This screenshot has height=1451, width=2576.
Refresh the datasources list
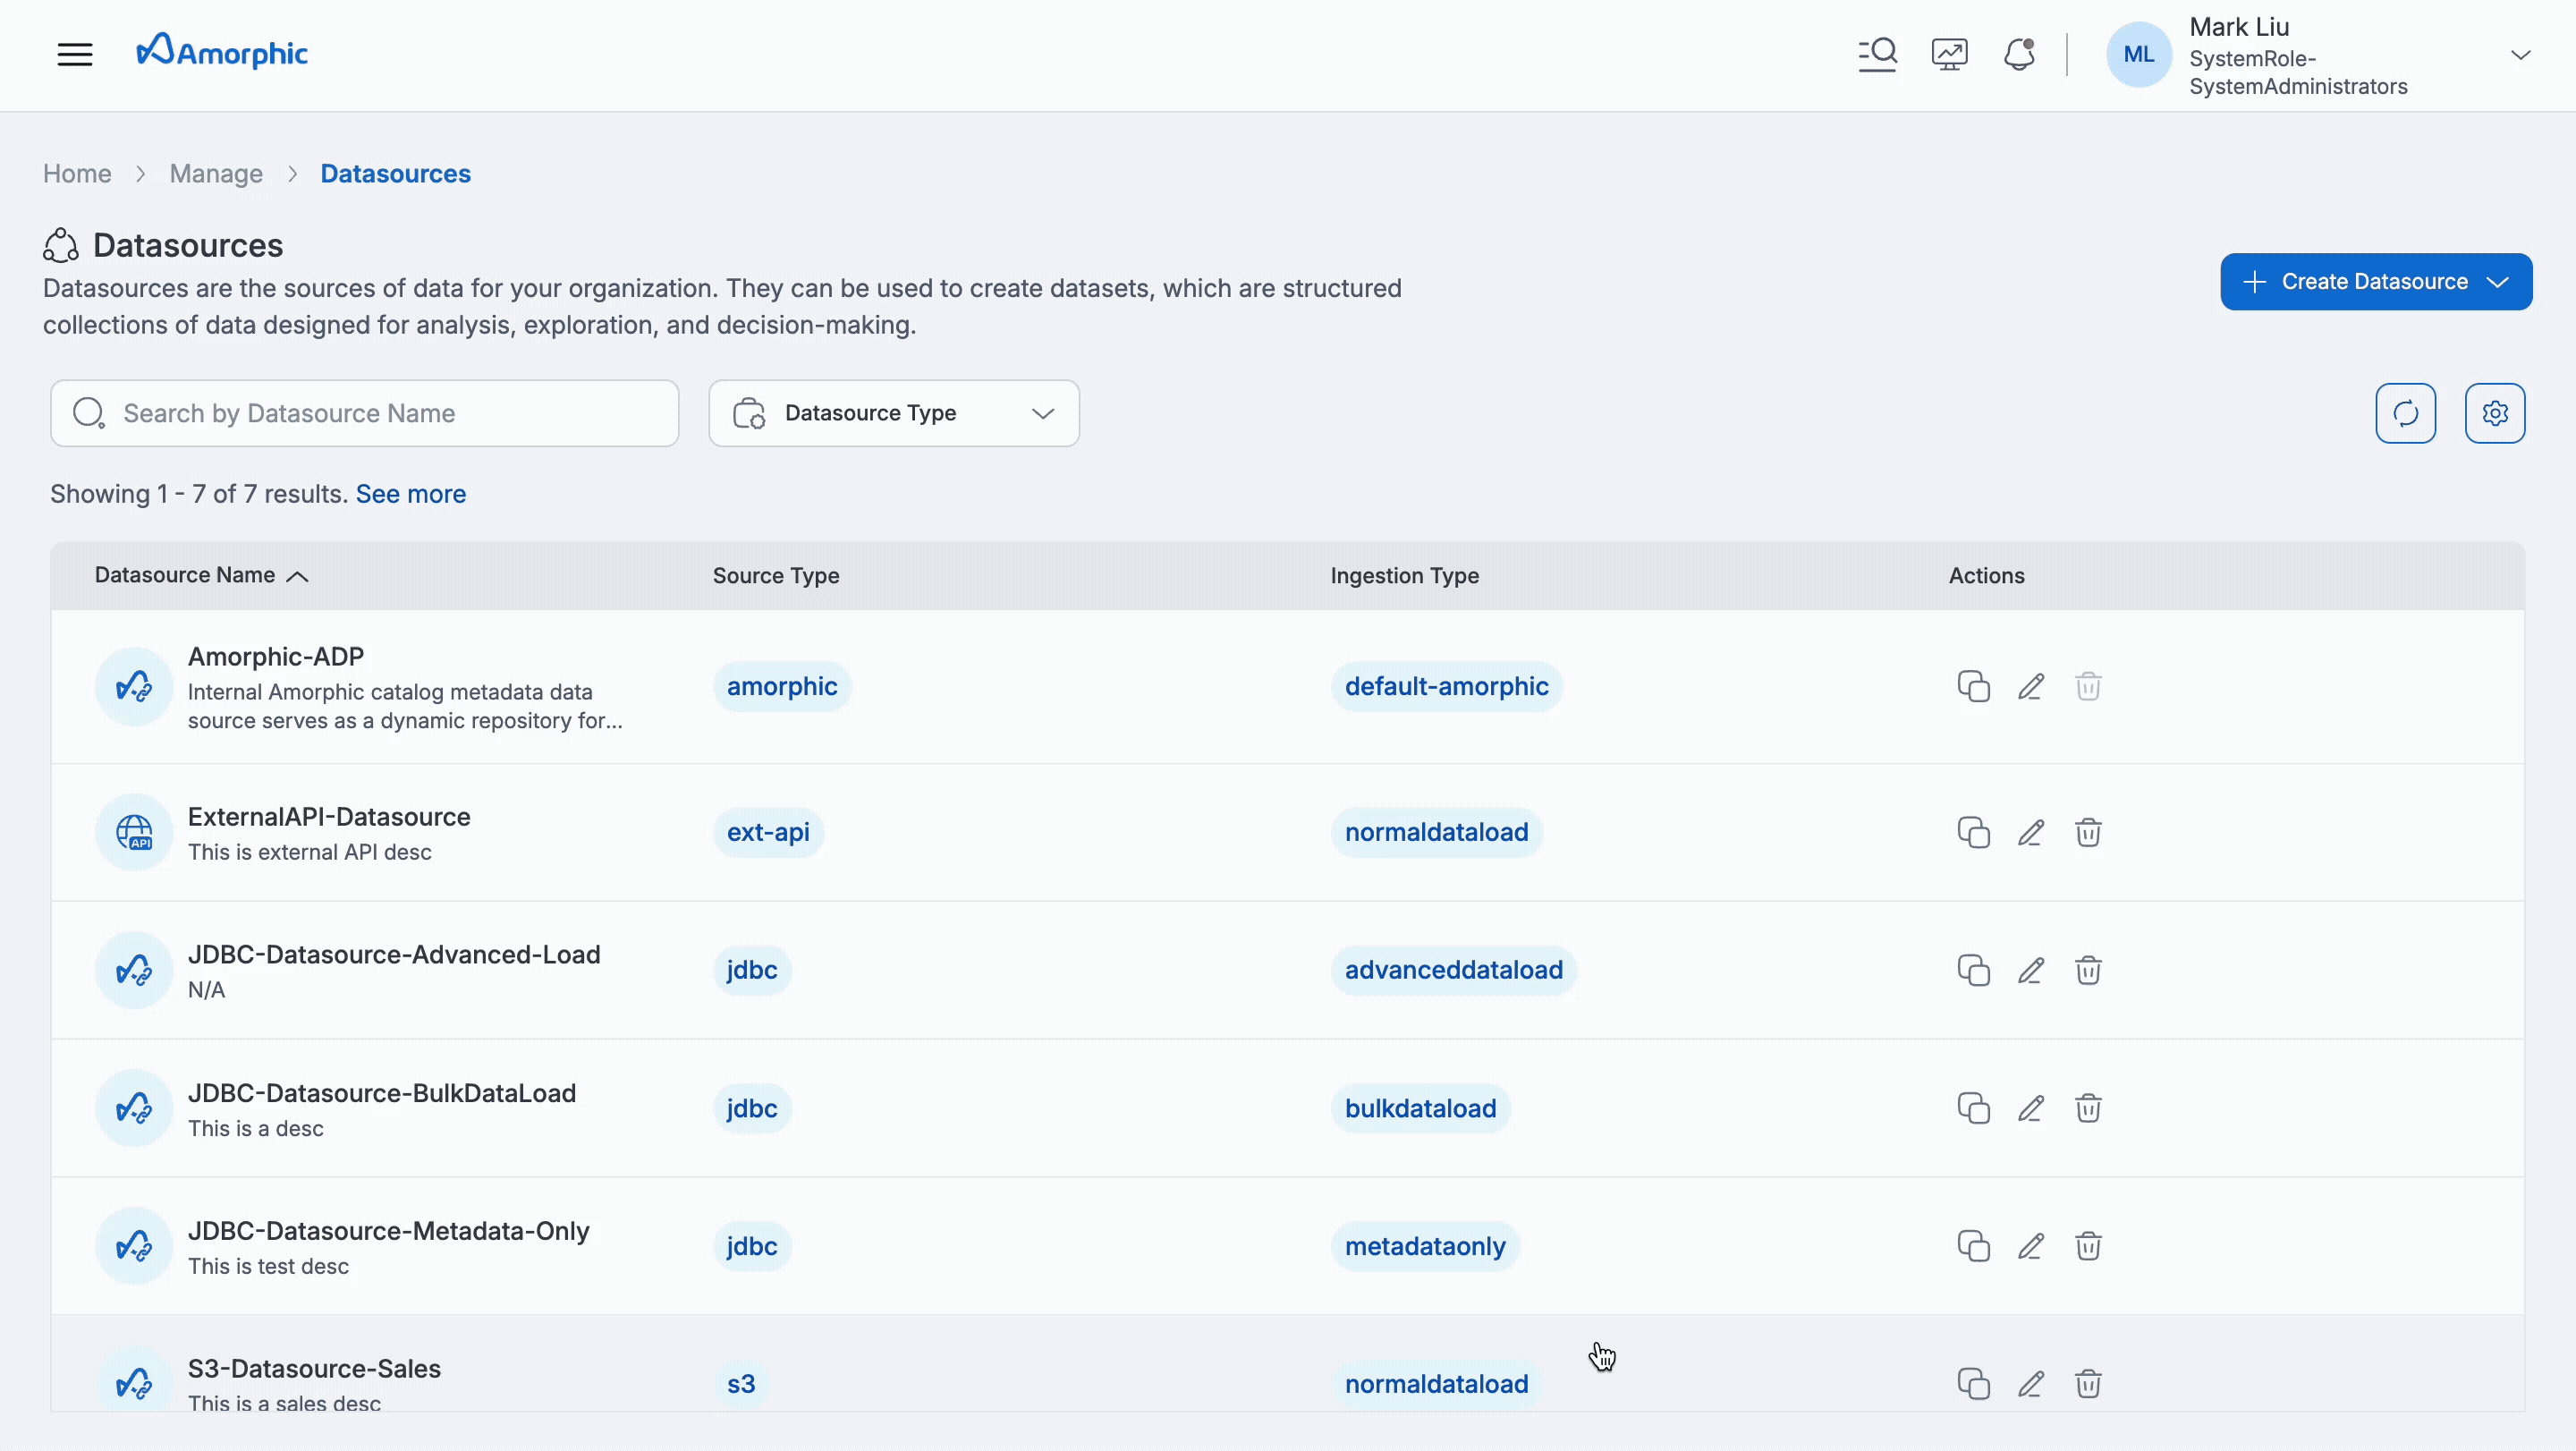click(x=2406, y=413)
